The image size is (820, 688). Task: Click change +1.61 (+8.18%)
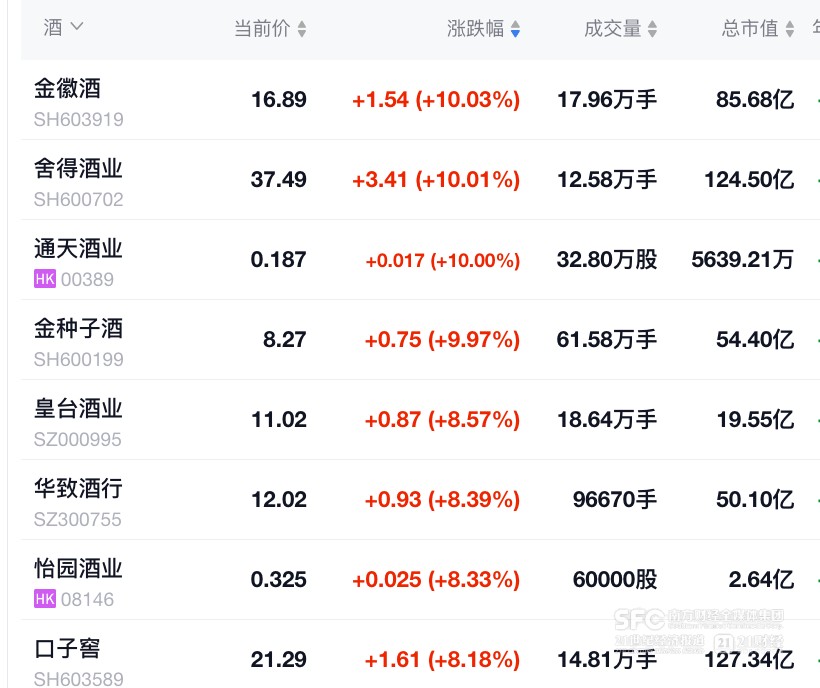[x=442, y=659]
